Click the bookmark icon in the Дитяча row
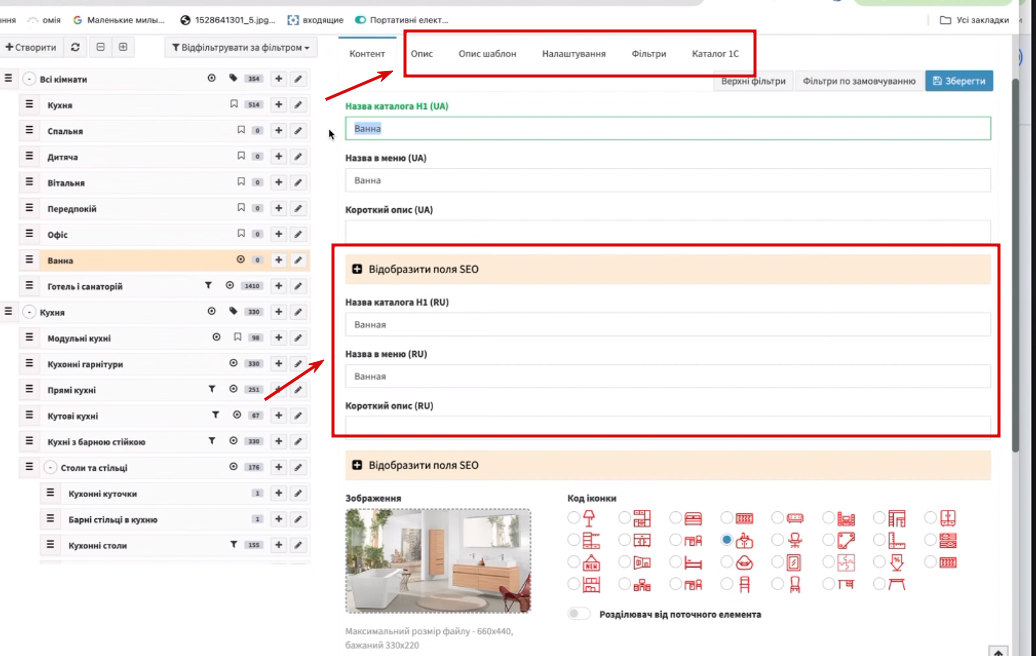The image size is (1036, 656). click(x=241, y=157)
